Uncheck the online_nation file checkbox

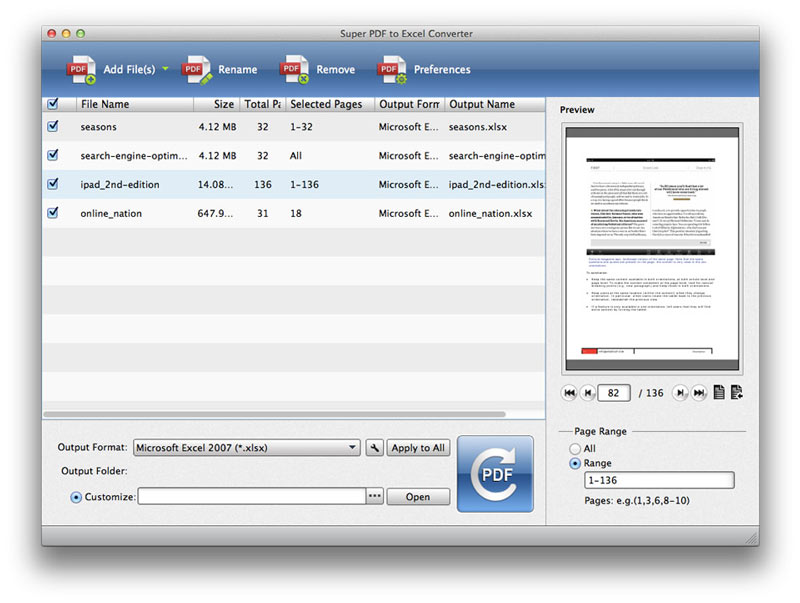53,213
